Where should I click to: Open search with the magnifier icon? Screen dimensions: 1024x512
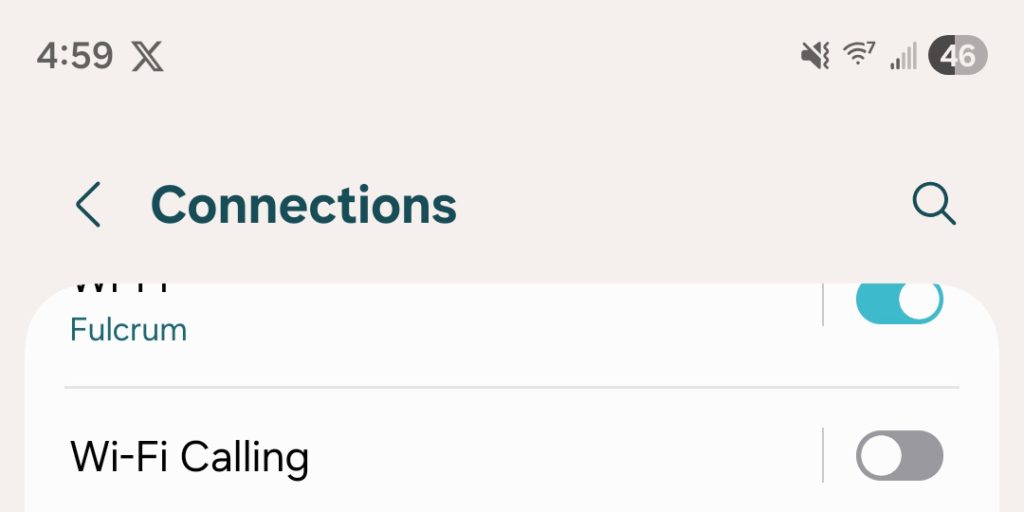pos(934,205)
